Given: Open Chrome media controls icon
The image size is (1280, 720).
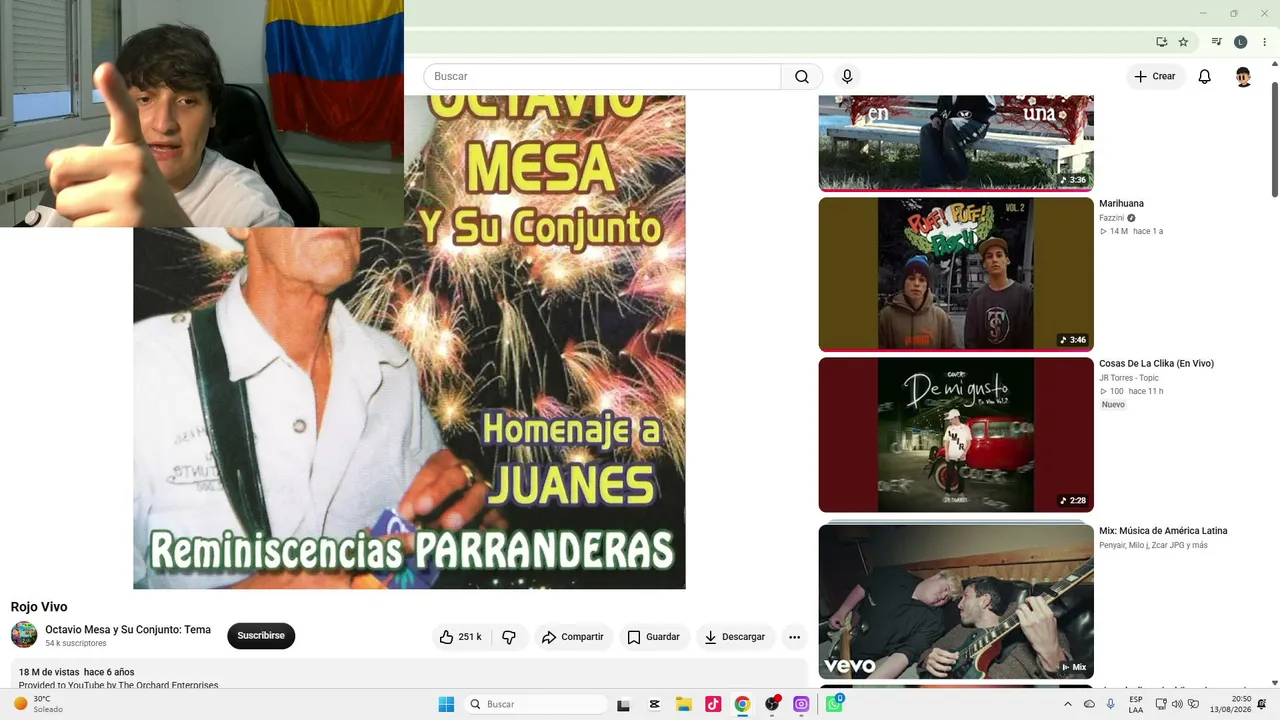Looking at the screenshot, I should point(1216,42).
